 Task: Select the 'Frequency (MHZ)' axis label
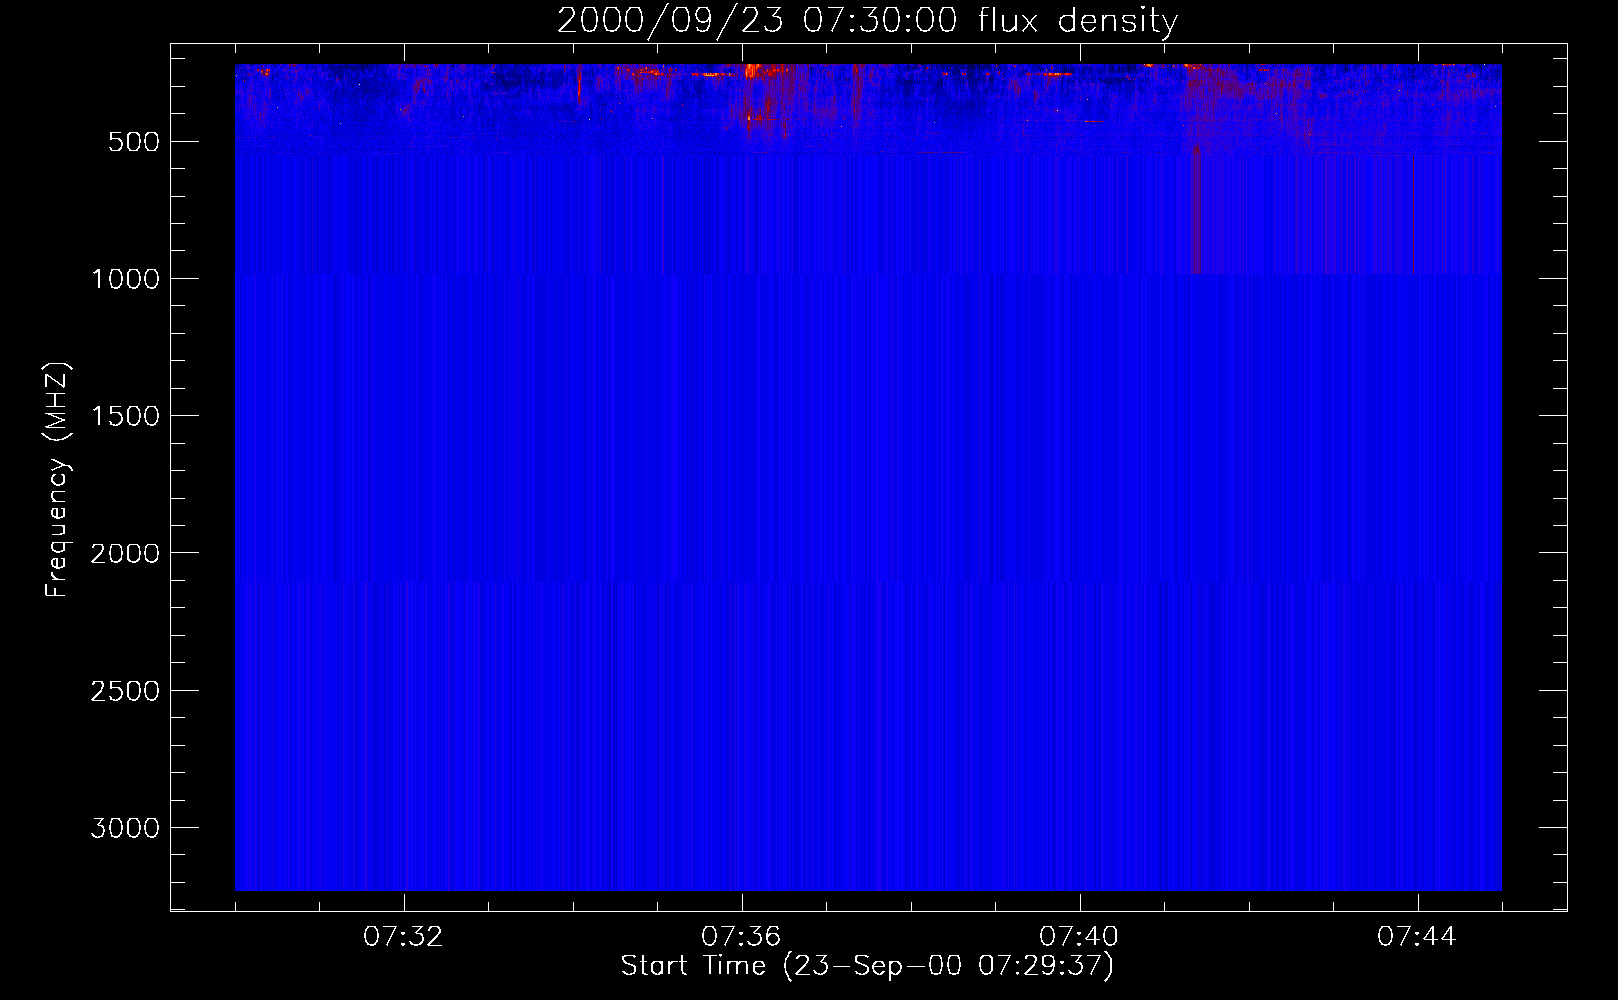pos(58,480)
